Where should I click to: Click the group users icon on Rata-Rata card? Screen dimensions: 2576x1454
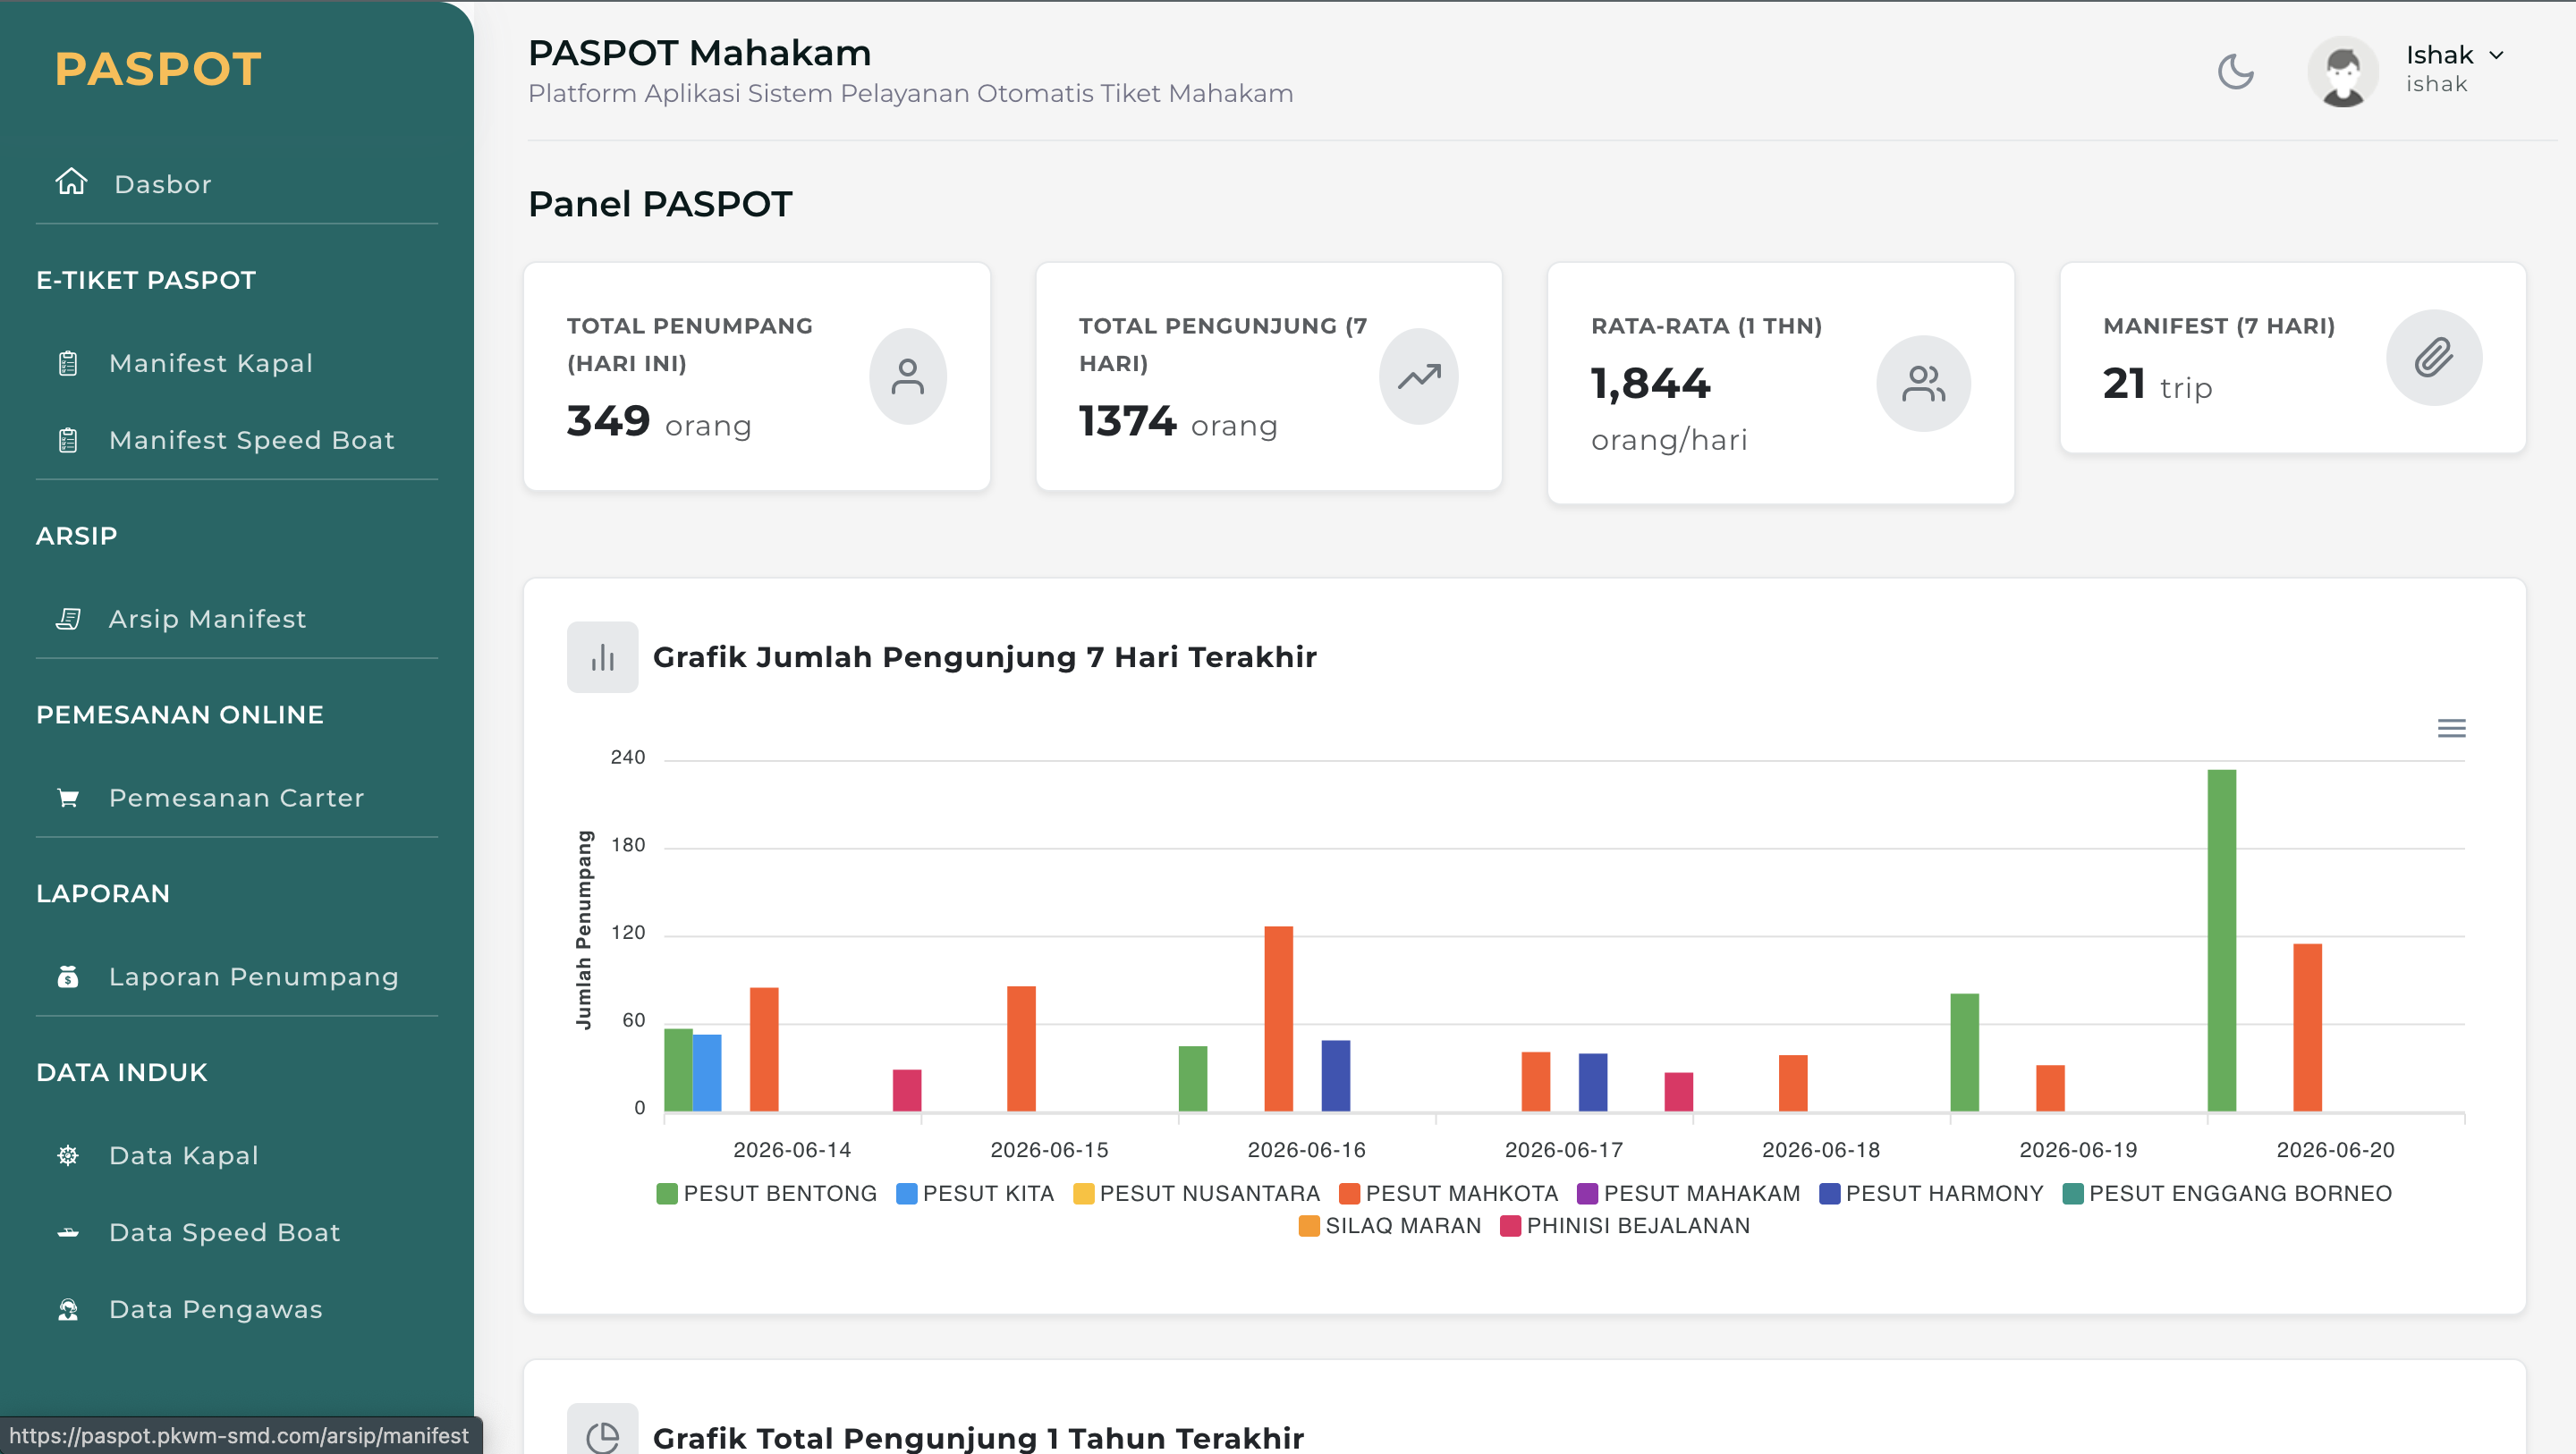(x=1923, y=383)
